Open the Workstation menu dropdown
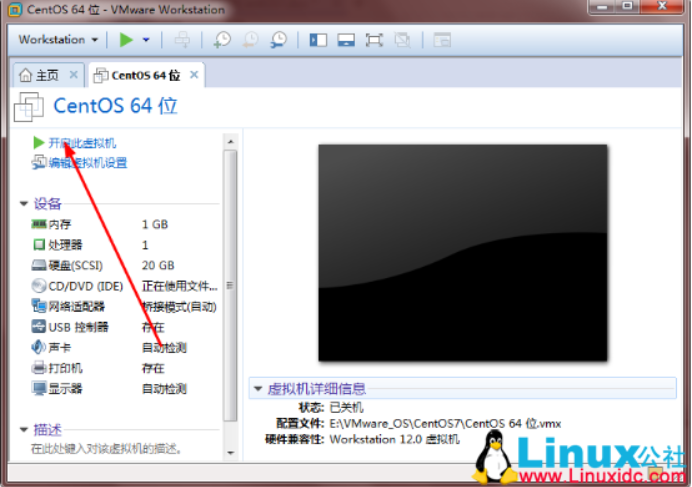692x487 pixels. [58, 40]
